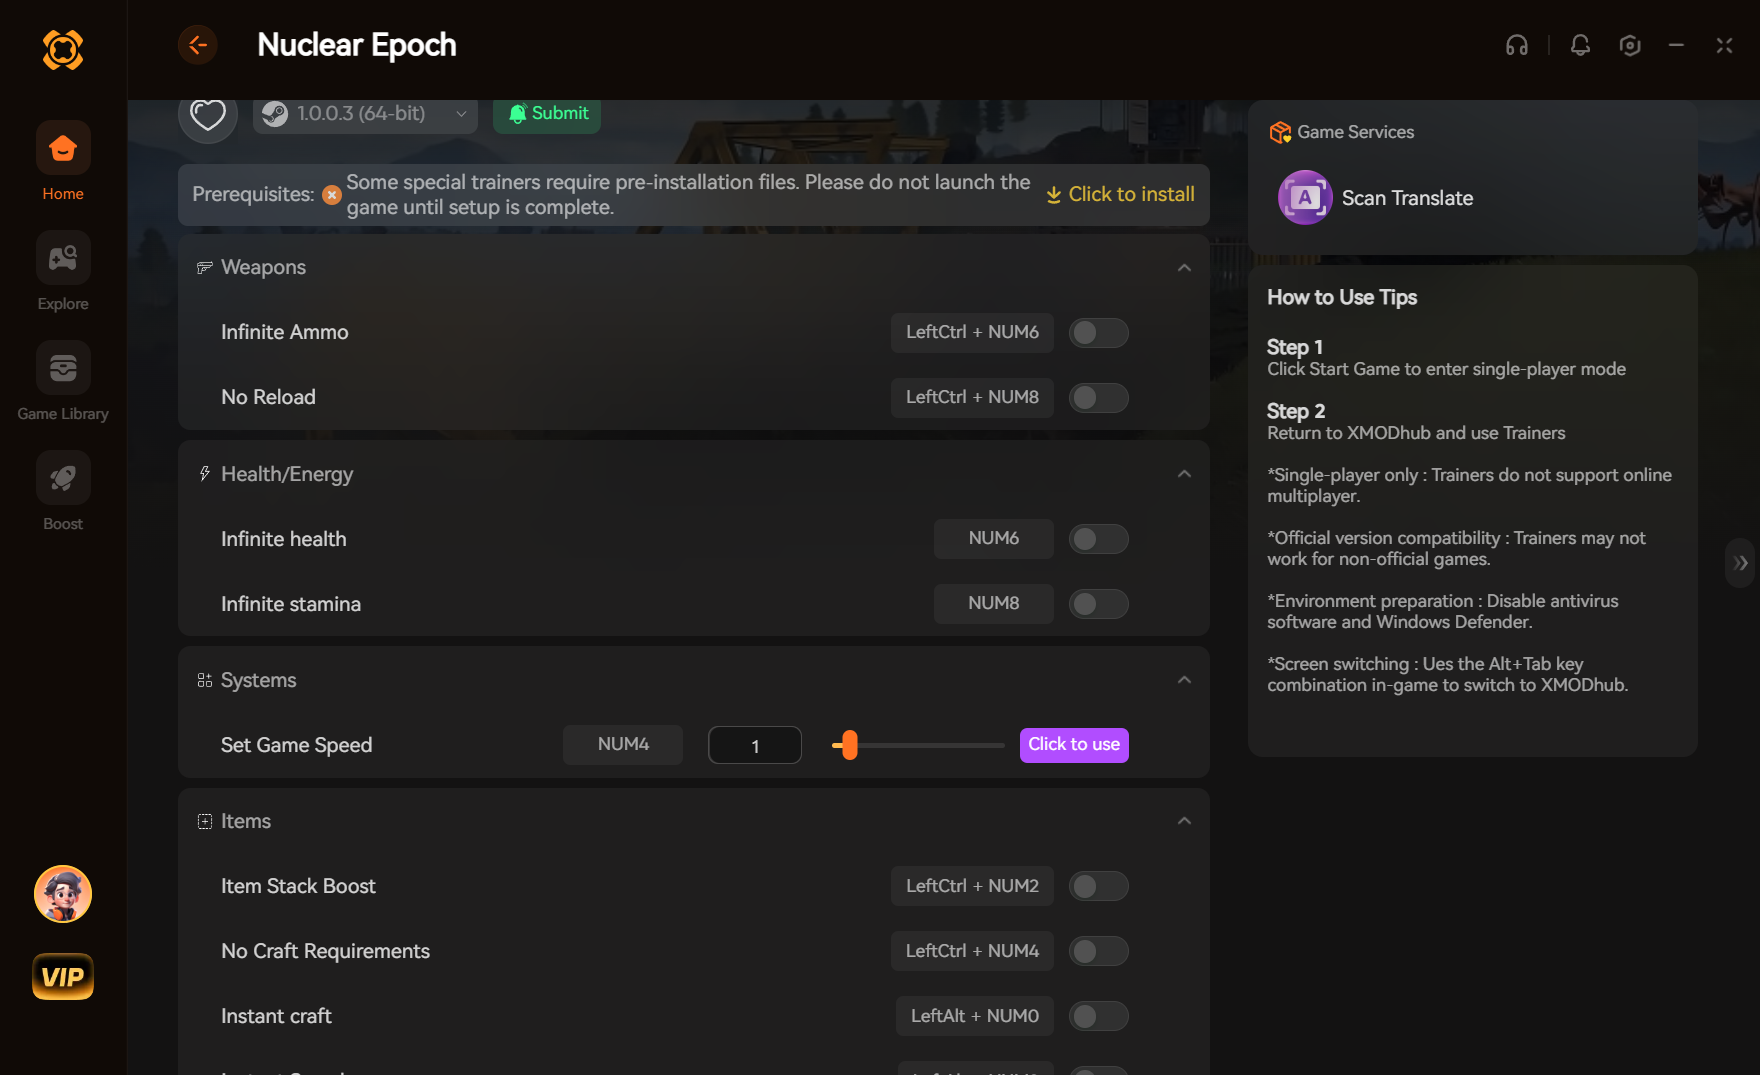Open the user avatar profile

pos(63,894)
